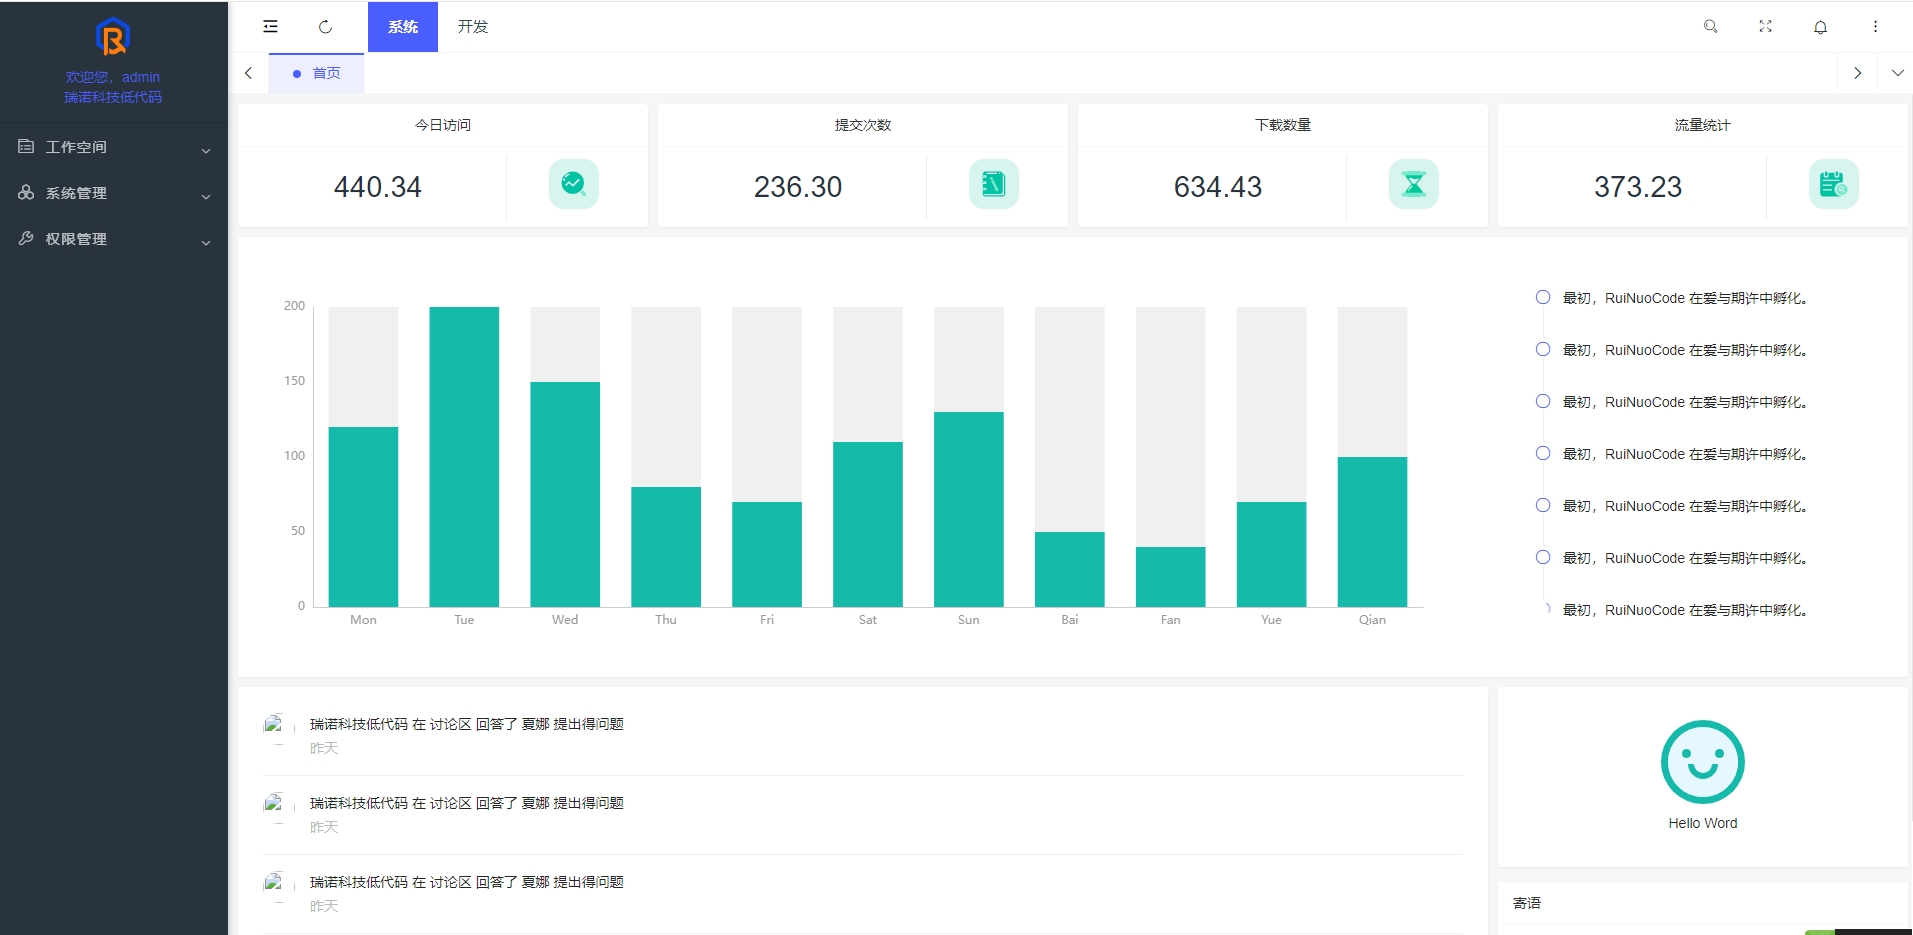Click the 下载数量 hourglass icon
Viewport: 1913px width, 935px height.
(1413, 184)
